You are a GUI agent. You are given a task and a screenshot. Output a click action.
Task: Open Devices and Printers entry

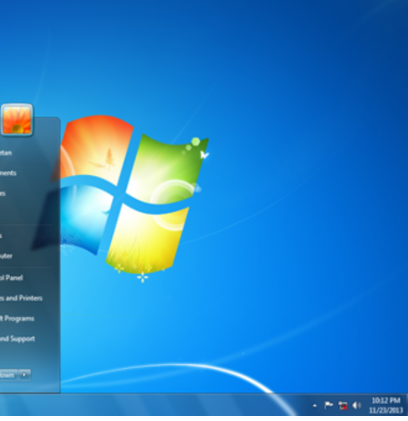pyautogui.click(x=21, y=298)
